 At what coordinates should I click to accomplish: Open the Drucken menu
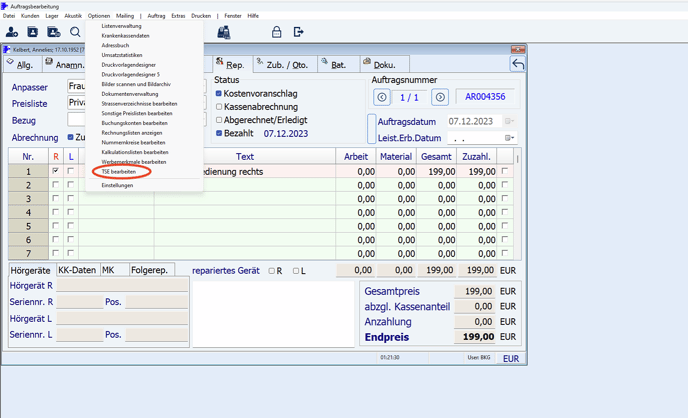tap(201, 16)
